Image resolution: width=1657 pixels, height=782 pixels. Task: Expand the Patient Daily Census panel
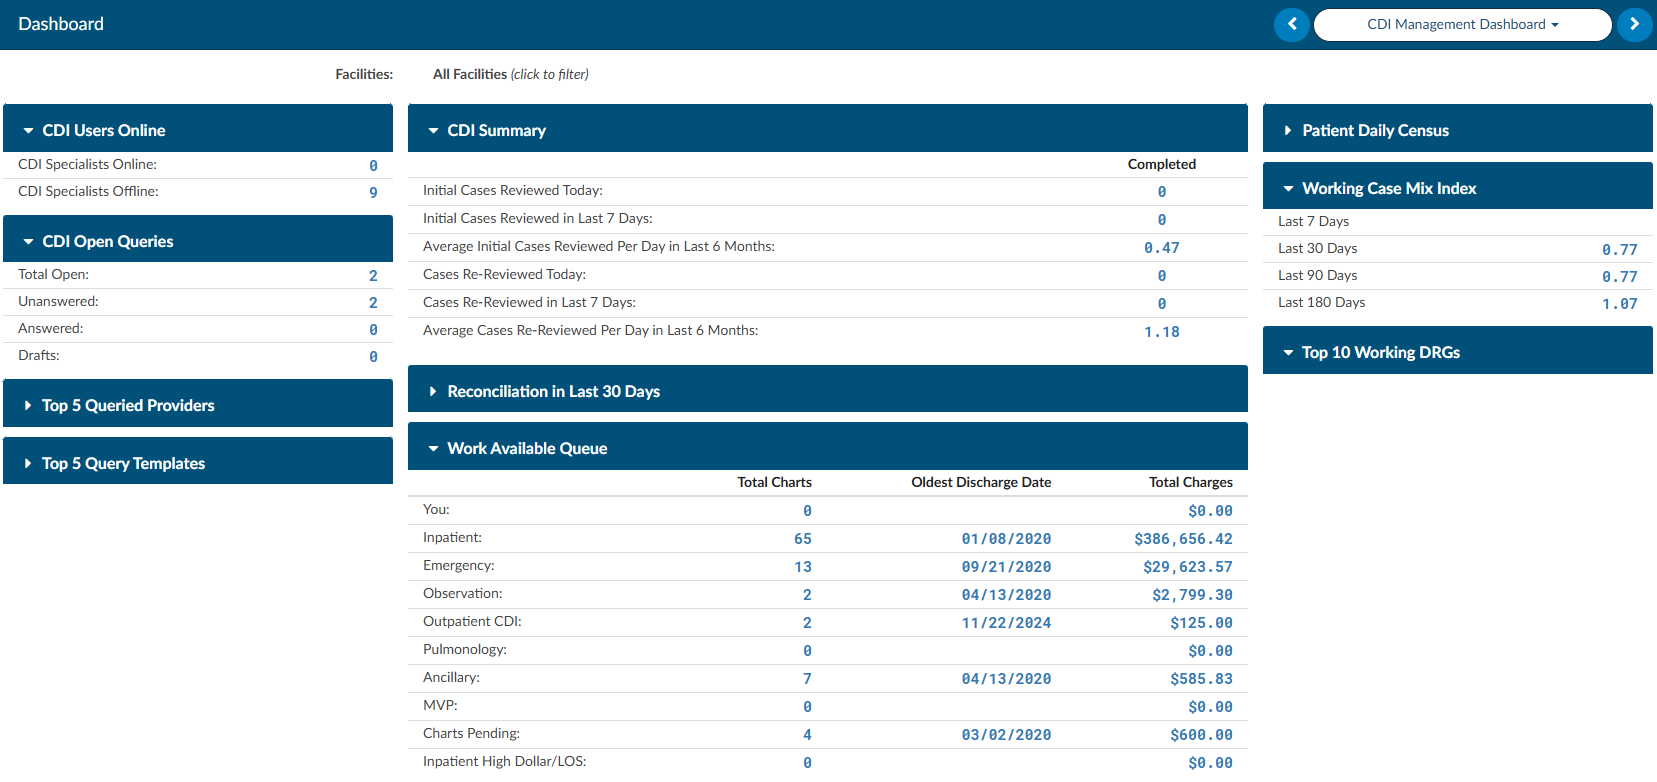point(1458,130)
